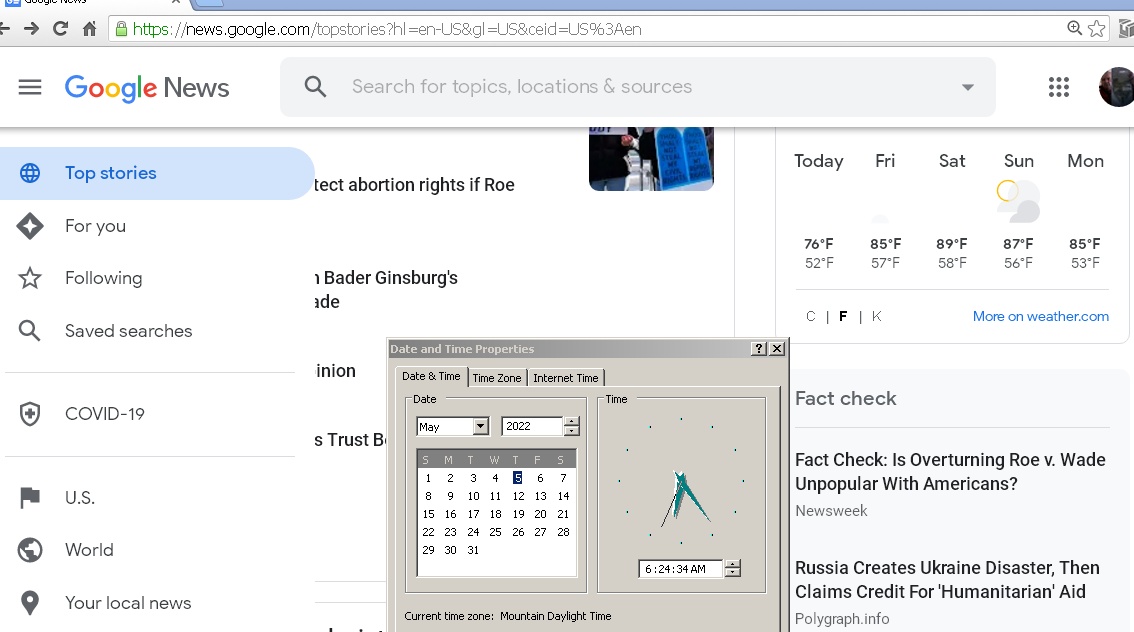Image resolution: width=1134 pixels, height=632 pixels.
Task: Click the Google News logo
Action: (147, 87)
